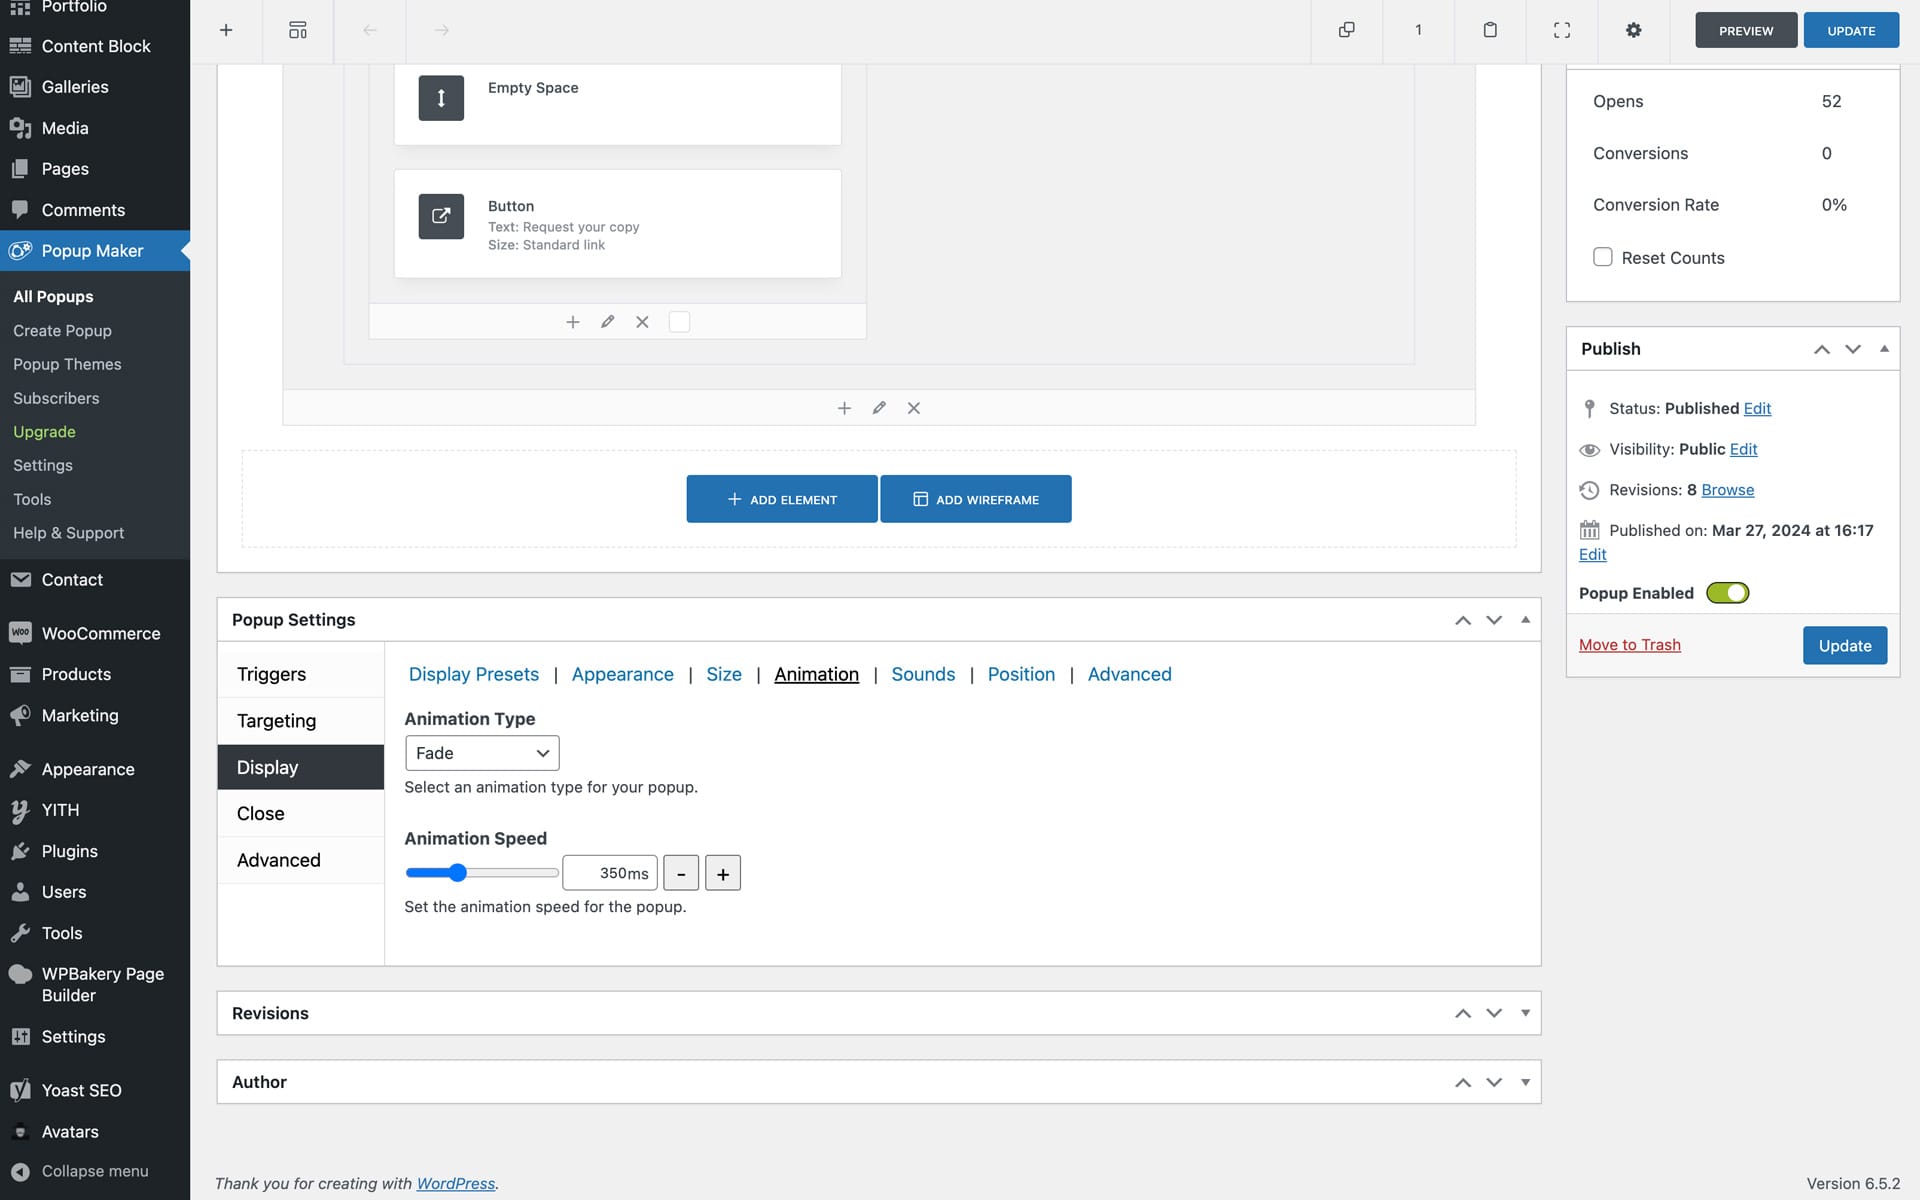Click the Move to Trash link
The height and width of the screenshot is (1200, 1920).
pyautogui.click(x=1629, y=645)
